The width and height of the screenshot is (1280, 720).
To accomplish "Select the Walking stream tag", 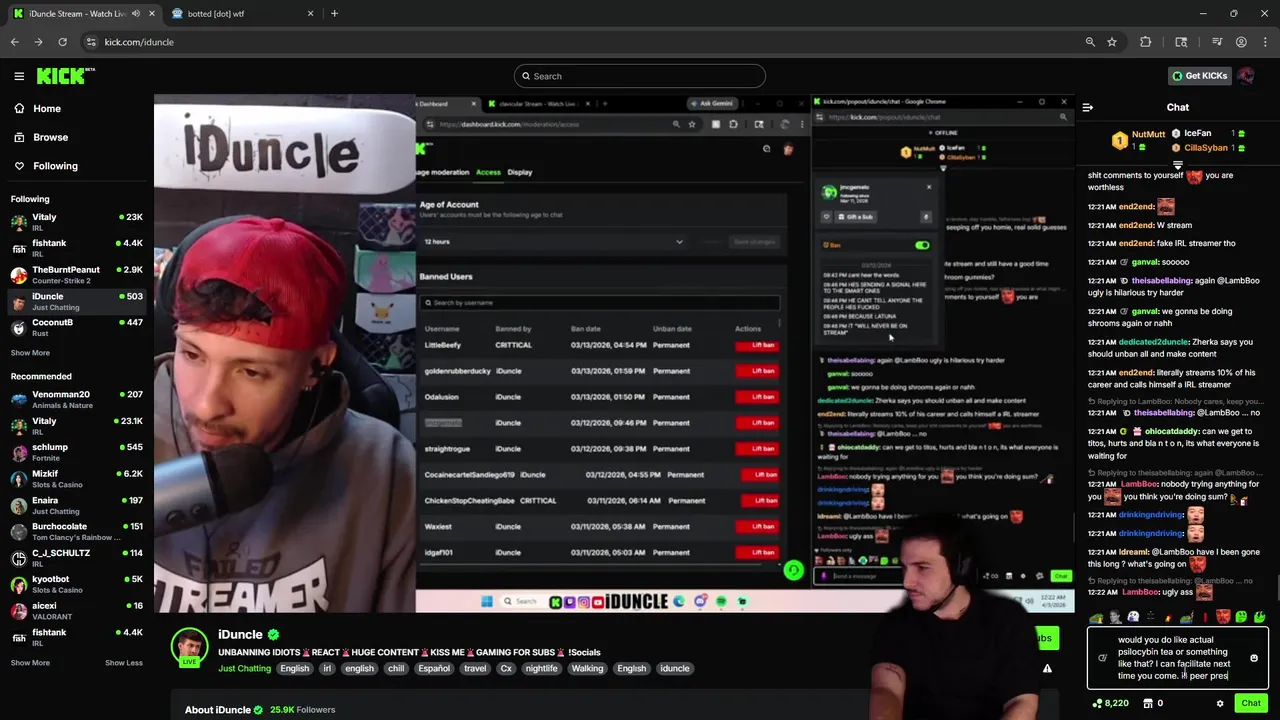I will coord(587,668).
